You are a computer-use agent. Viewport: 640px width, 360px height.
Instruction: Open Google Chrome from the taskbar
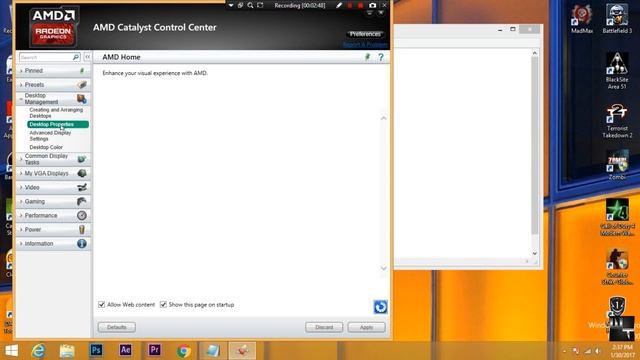pos(184,351)
